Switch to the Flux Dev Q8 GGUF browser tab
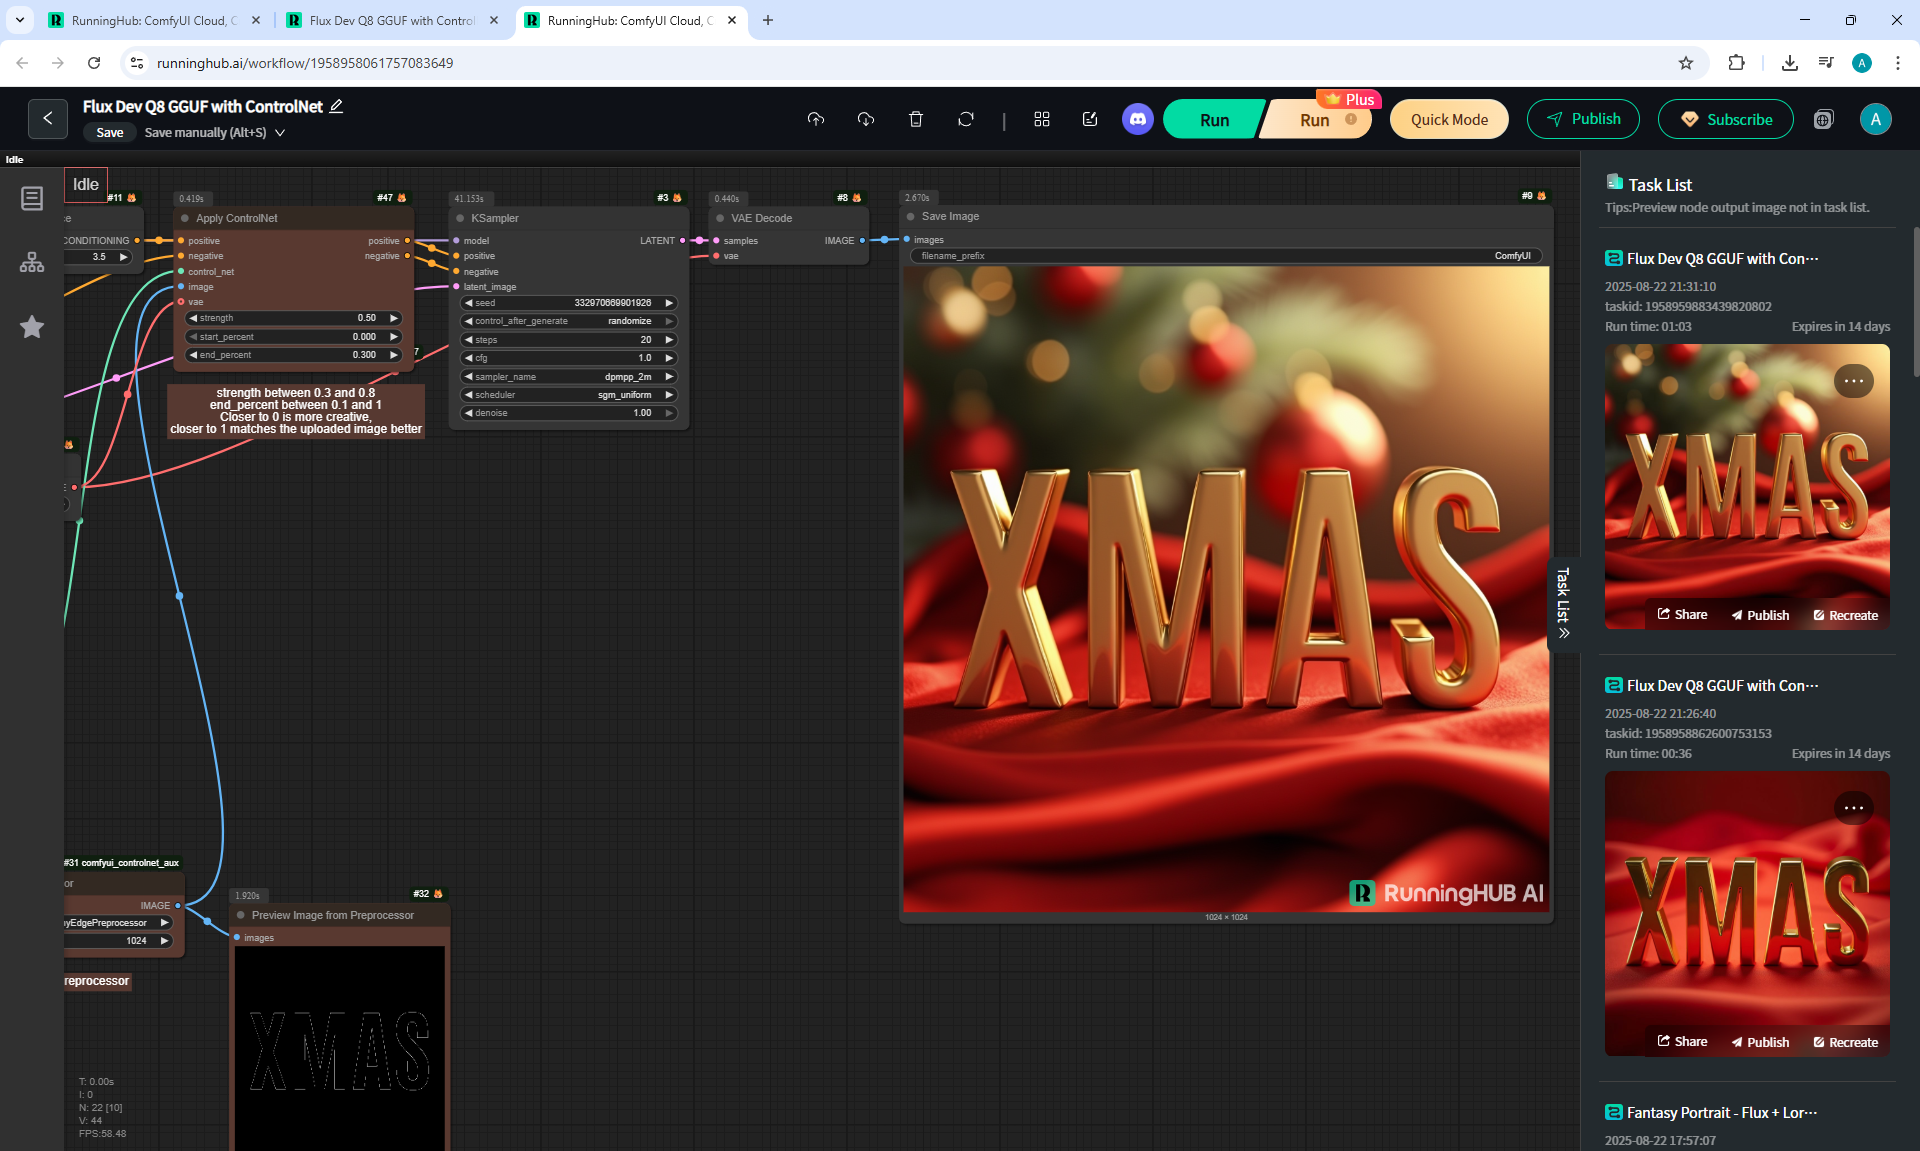Viewport: 1920px width, 1151px height. coord(391,20)
